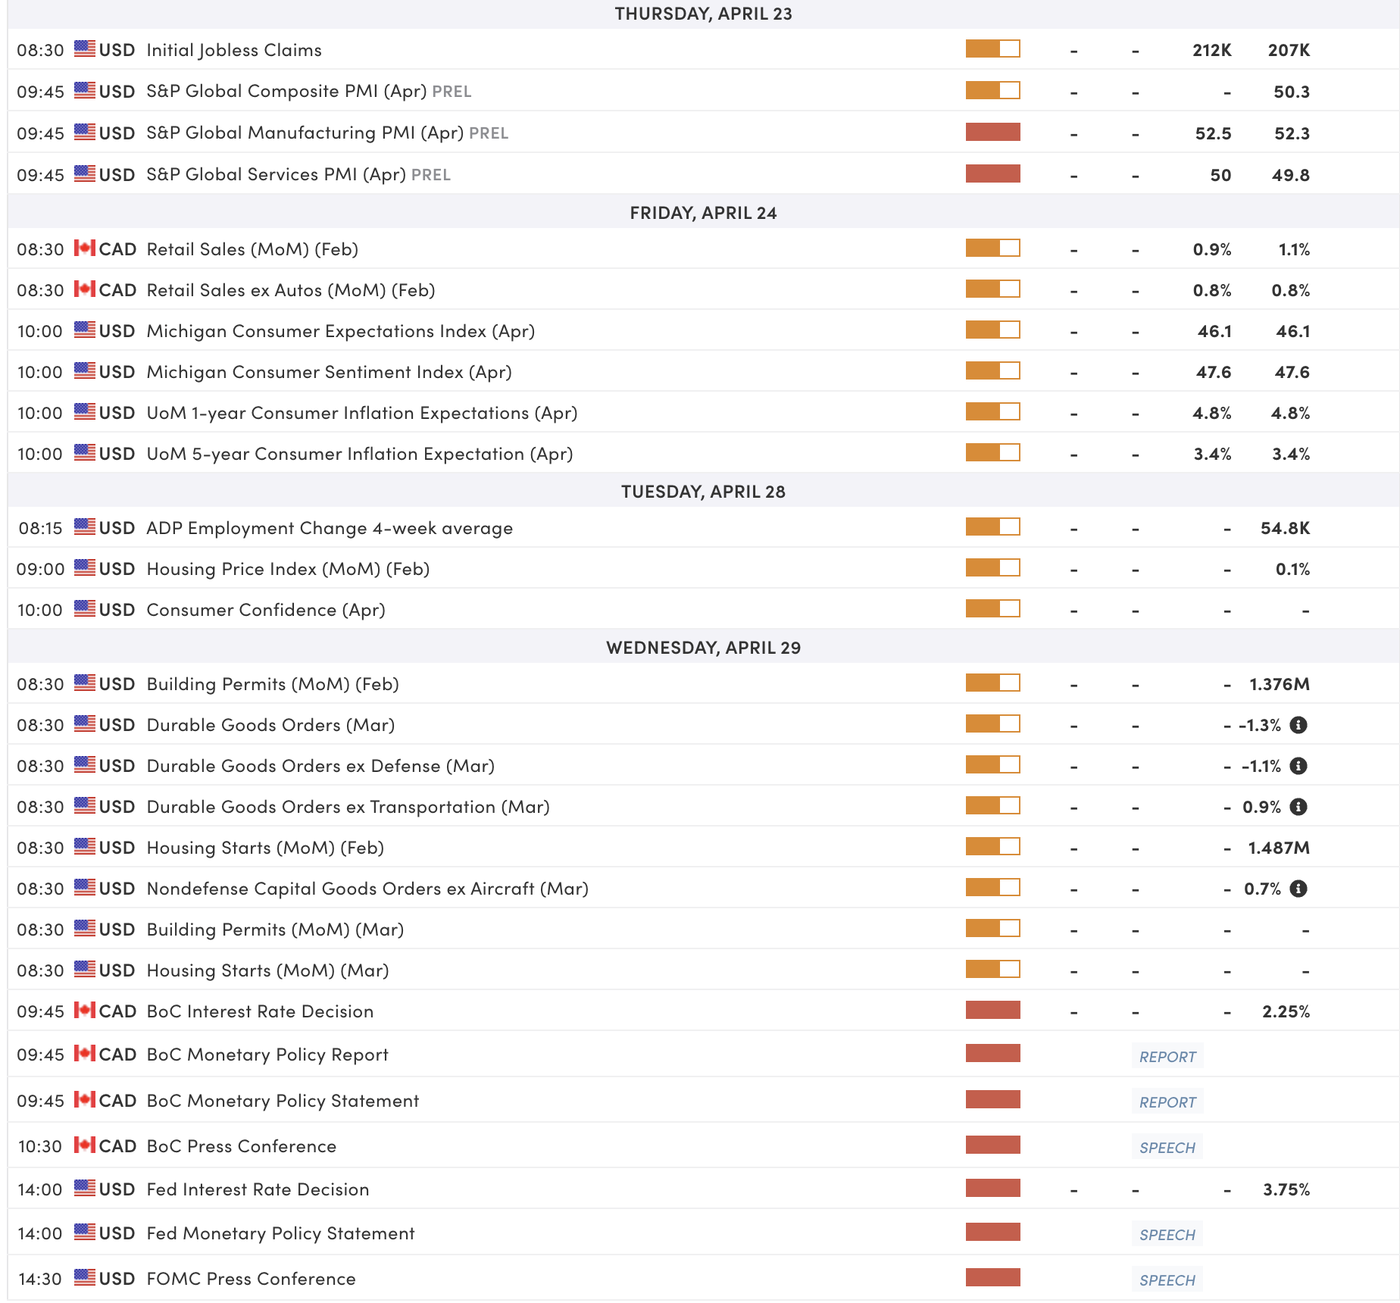Click the 212K consensus value for Jobless Claims

[x=1212, y=50]
